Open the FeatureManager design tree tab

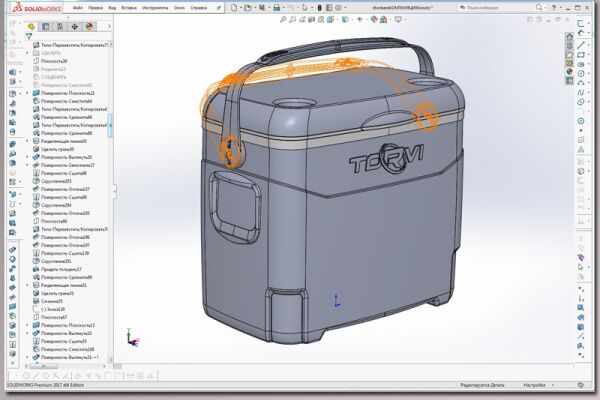[31, 26]
